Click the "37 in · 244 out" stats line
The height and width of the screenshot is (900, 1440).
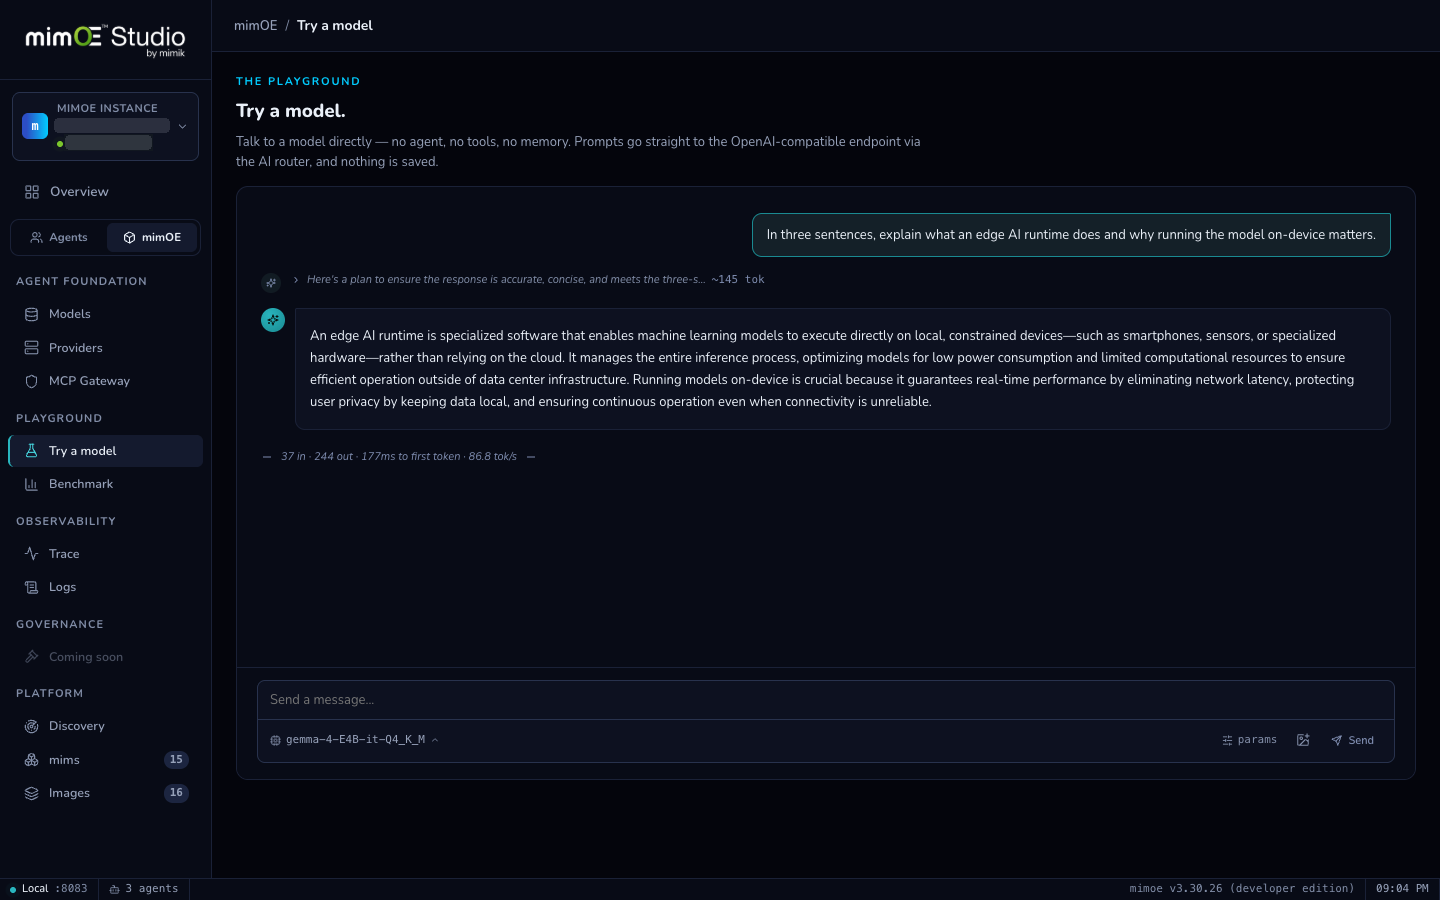click(399, 457)
